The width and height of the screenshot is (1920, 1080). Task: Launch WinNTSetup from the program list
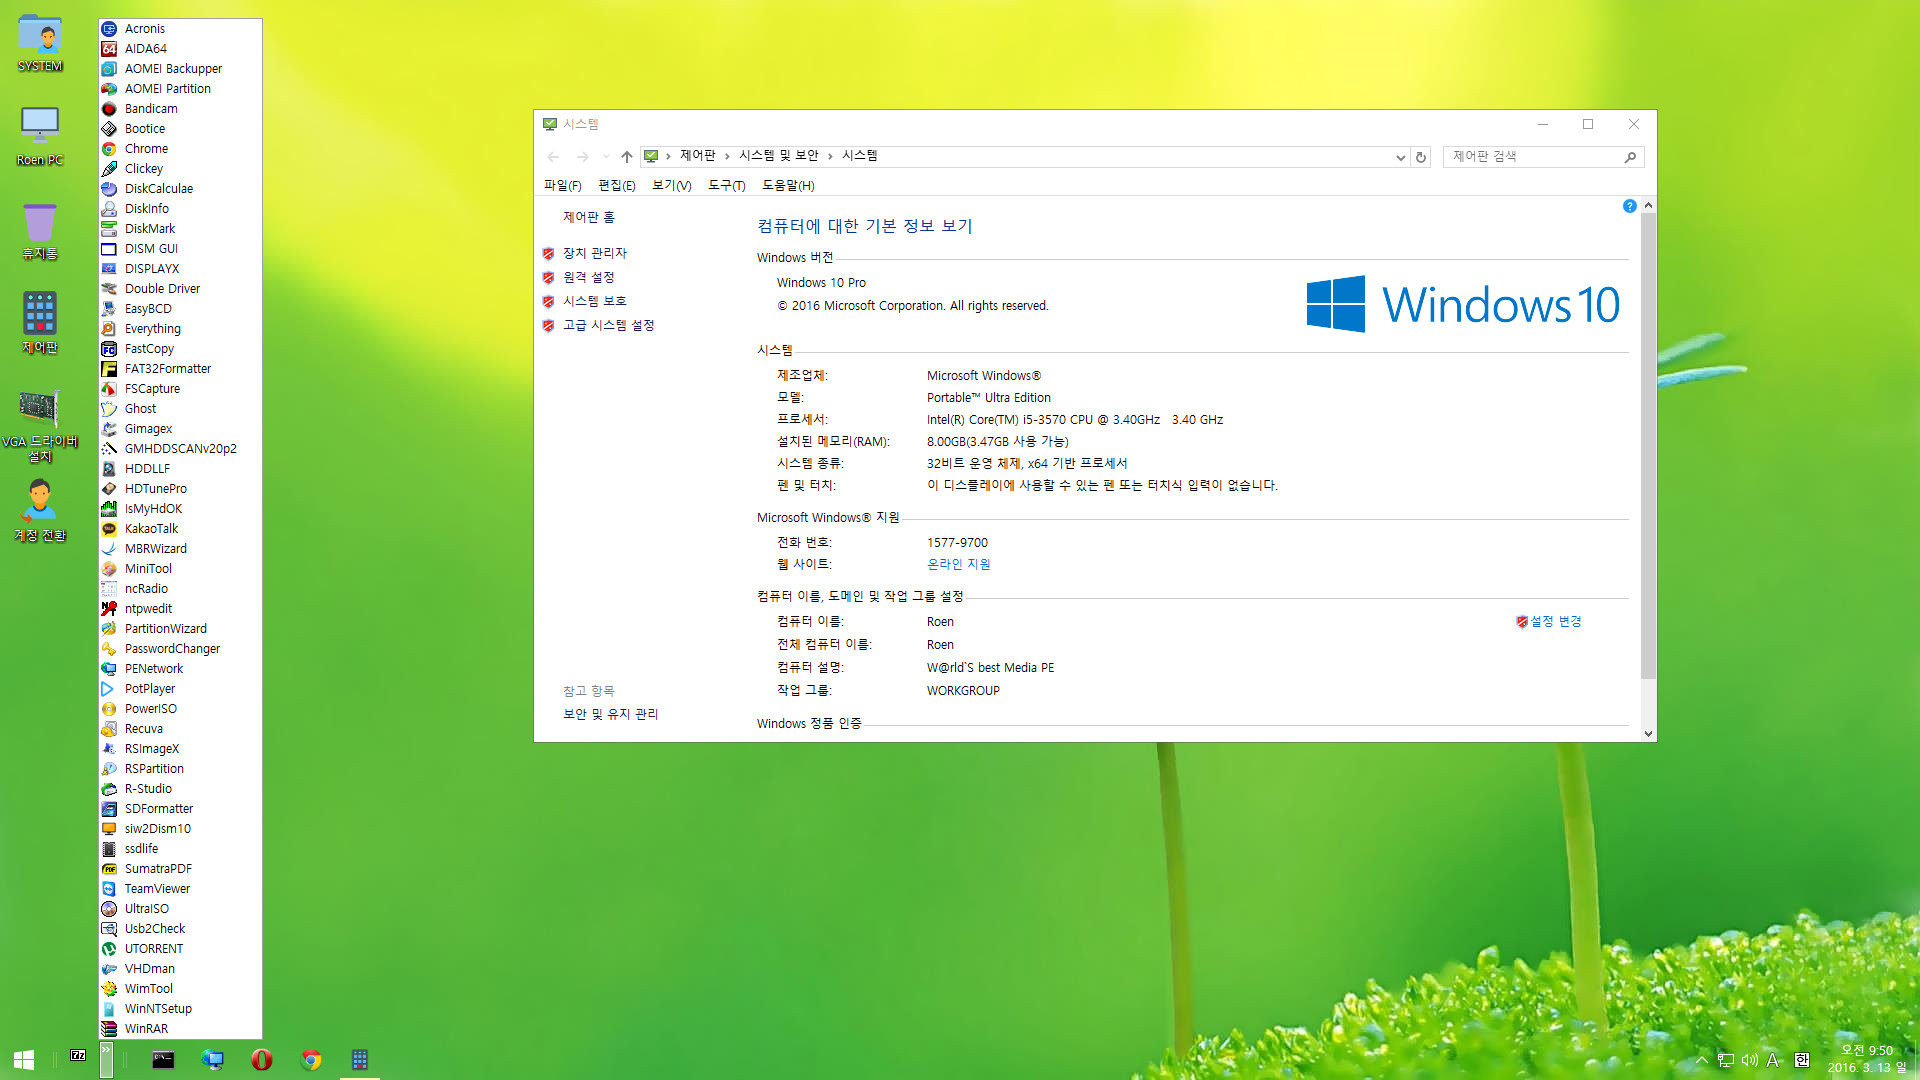(180, 1009)
